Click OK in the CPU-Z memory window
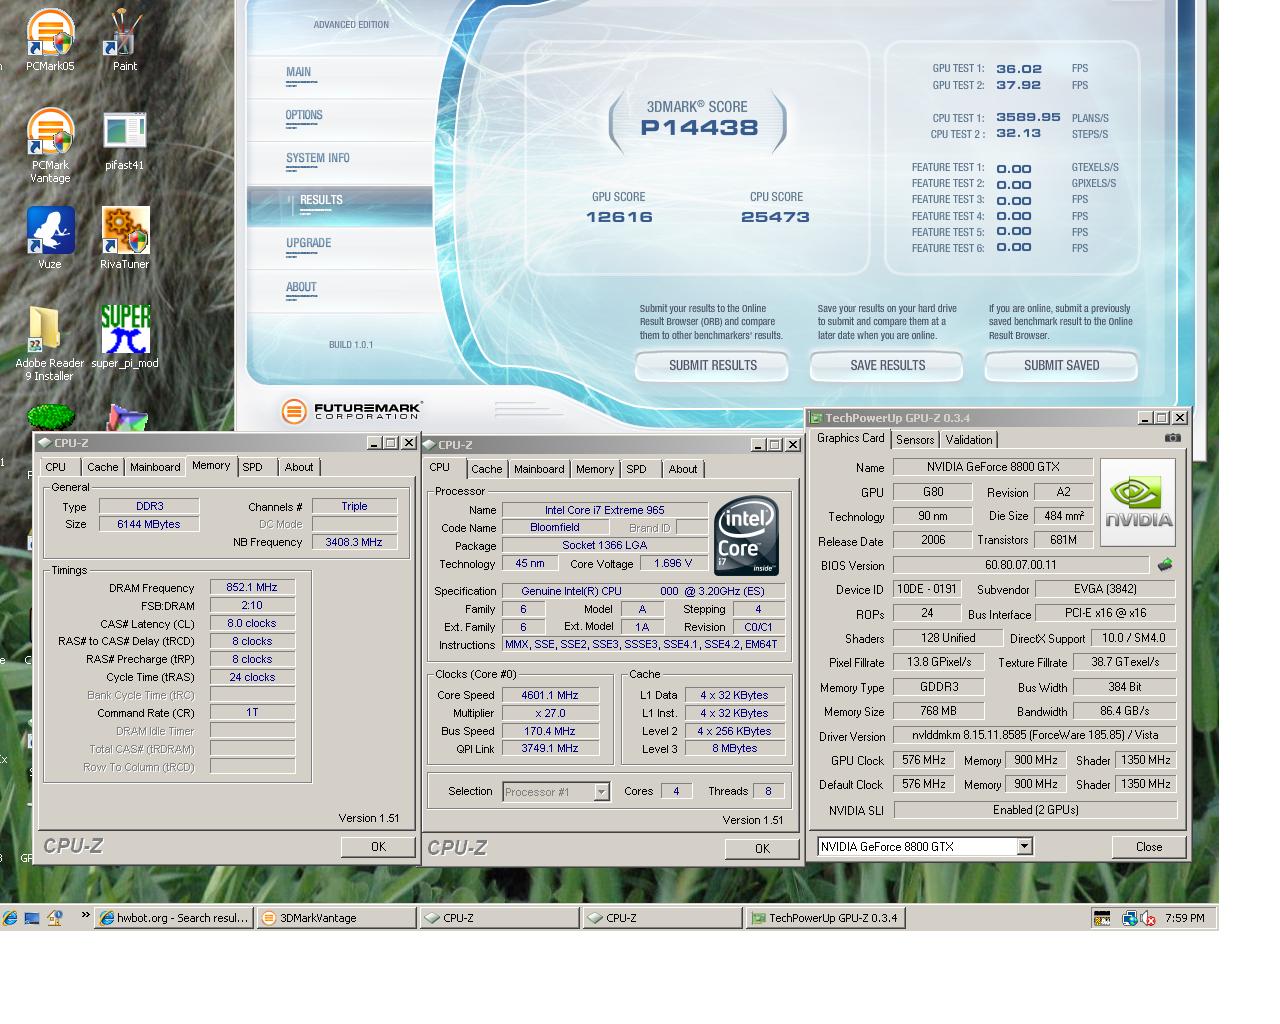The height and width of the screenshot is (1024, 1280). point(378,847)
